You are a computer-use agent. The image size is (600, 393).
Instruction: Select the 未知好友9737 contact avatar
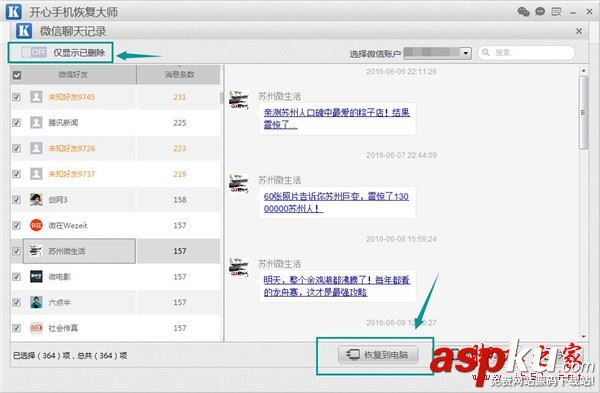[x=36, y=174]
